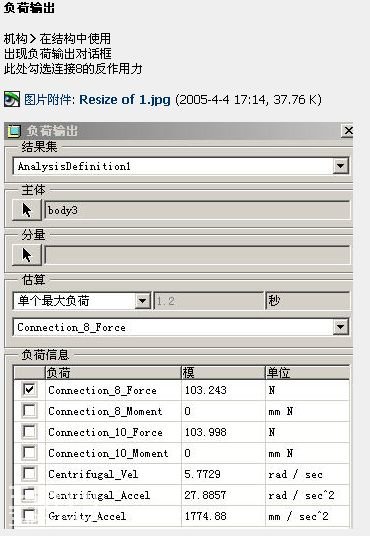The image size is (370, 536).
Task: Check the Centrifugal_Accel checkbox
Action: 29,495
